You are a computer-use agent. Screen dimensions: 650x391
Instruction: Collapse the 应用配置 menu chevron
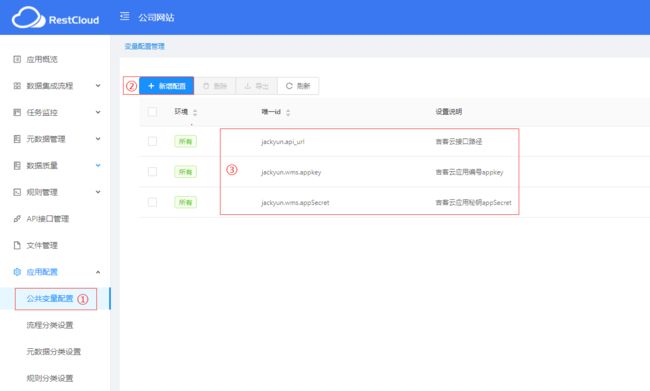click(x=98, y=272)
